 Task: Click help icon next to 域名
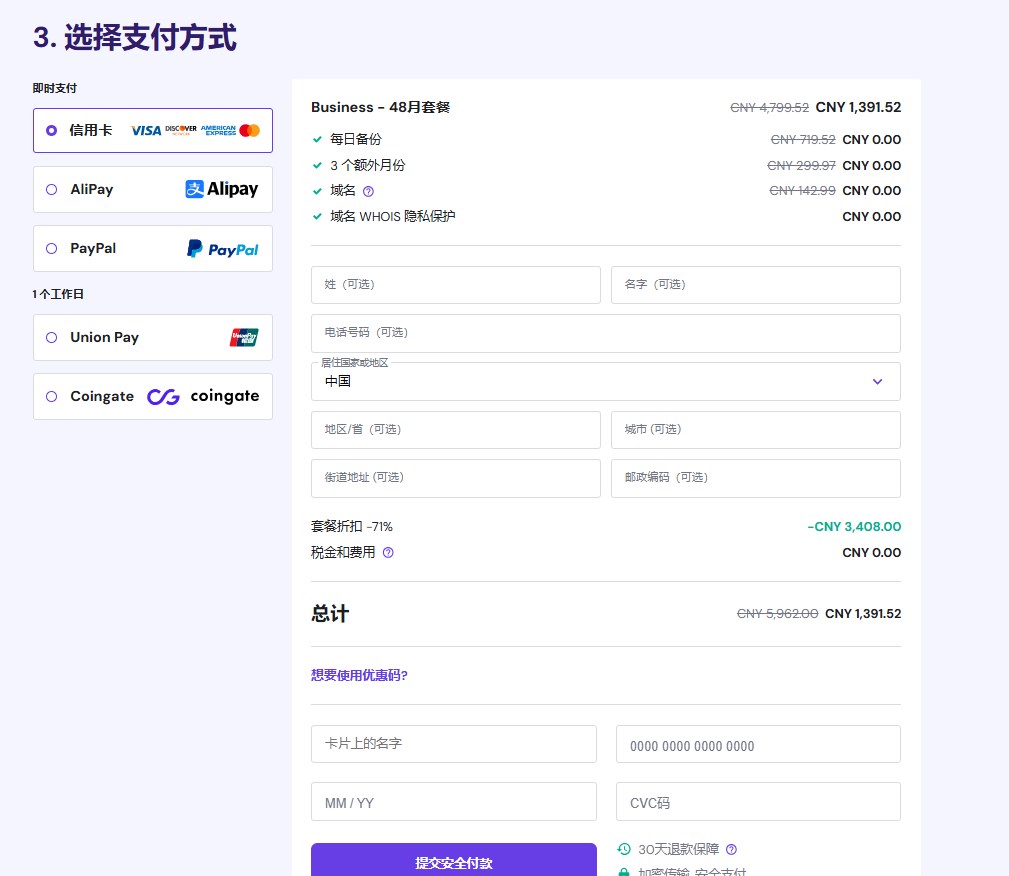pyautogui.click(x=368, y=191)
